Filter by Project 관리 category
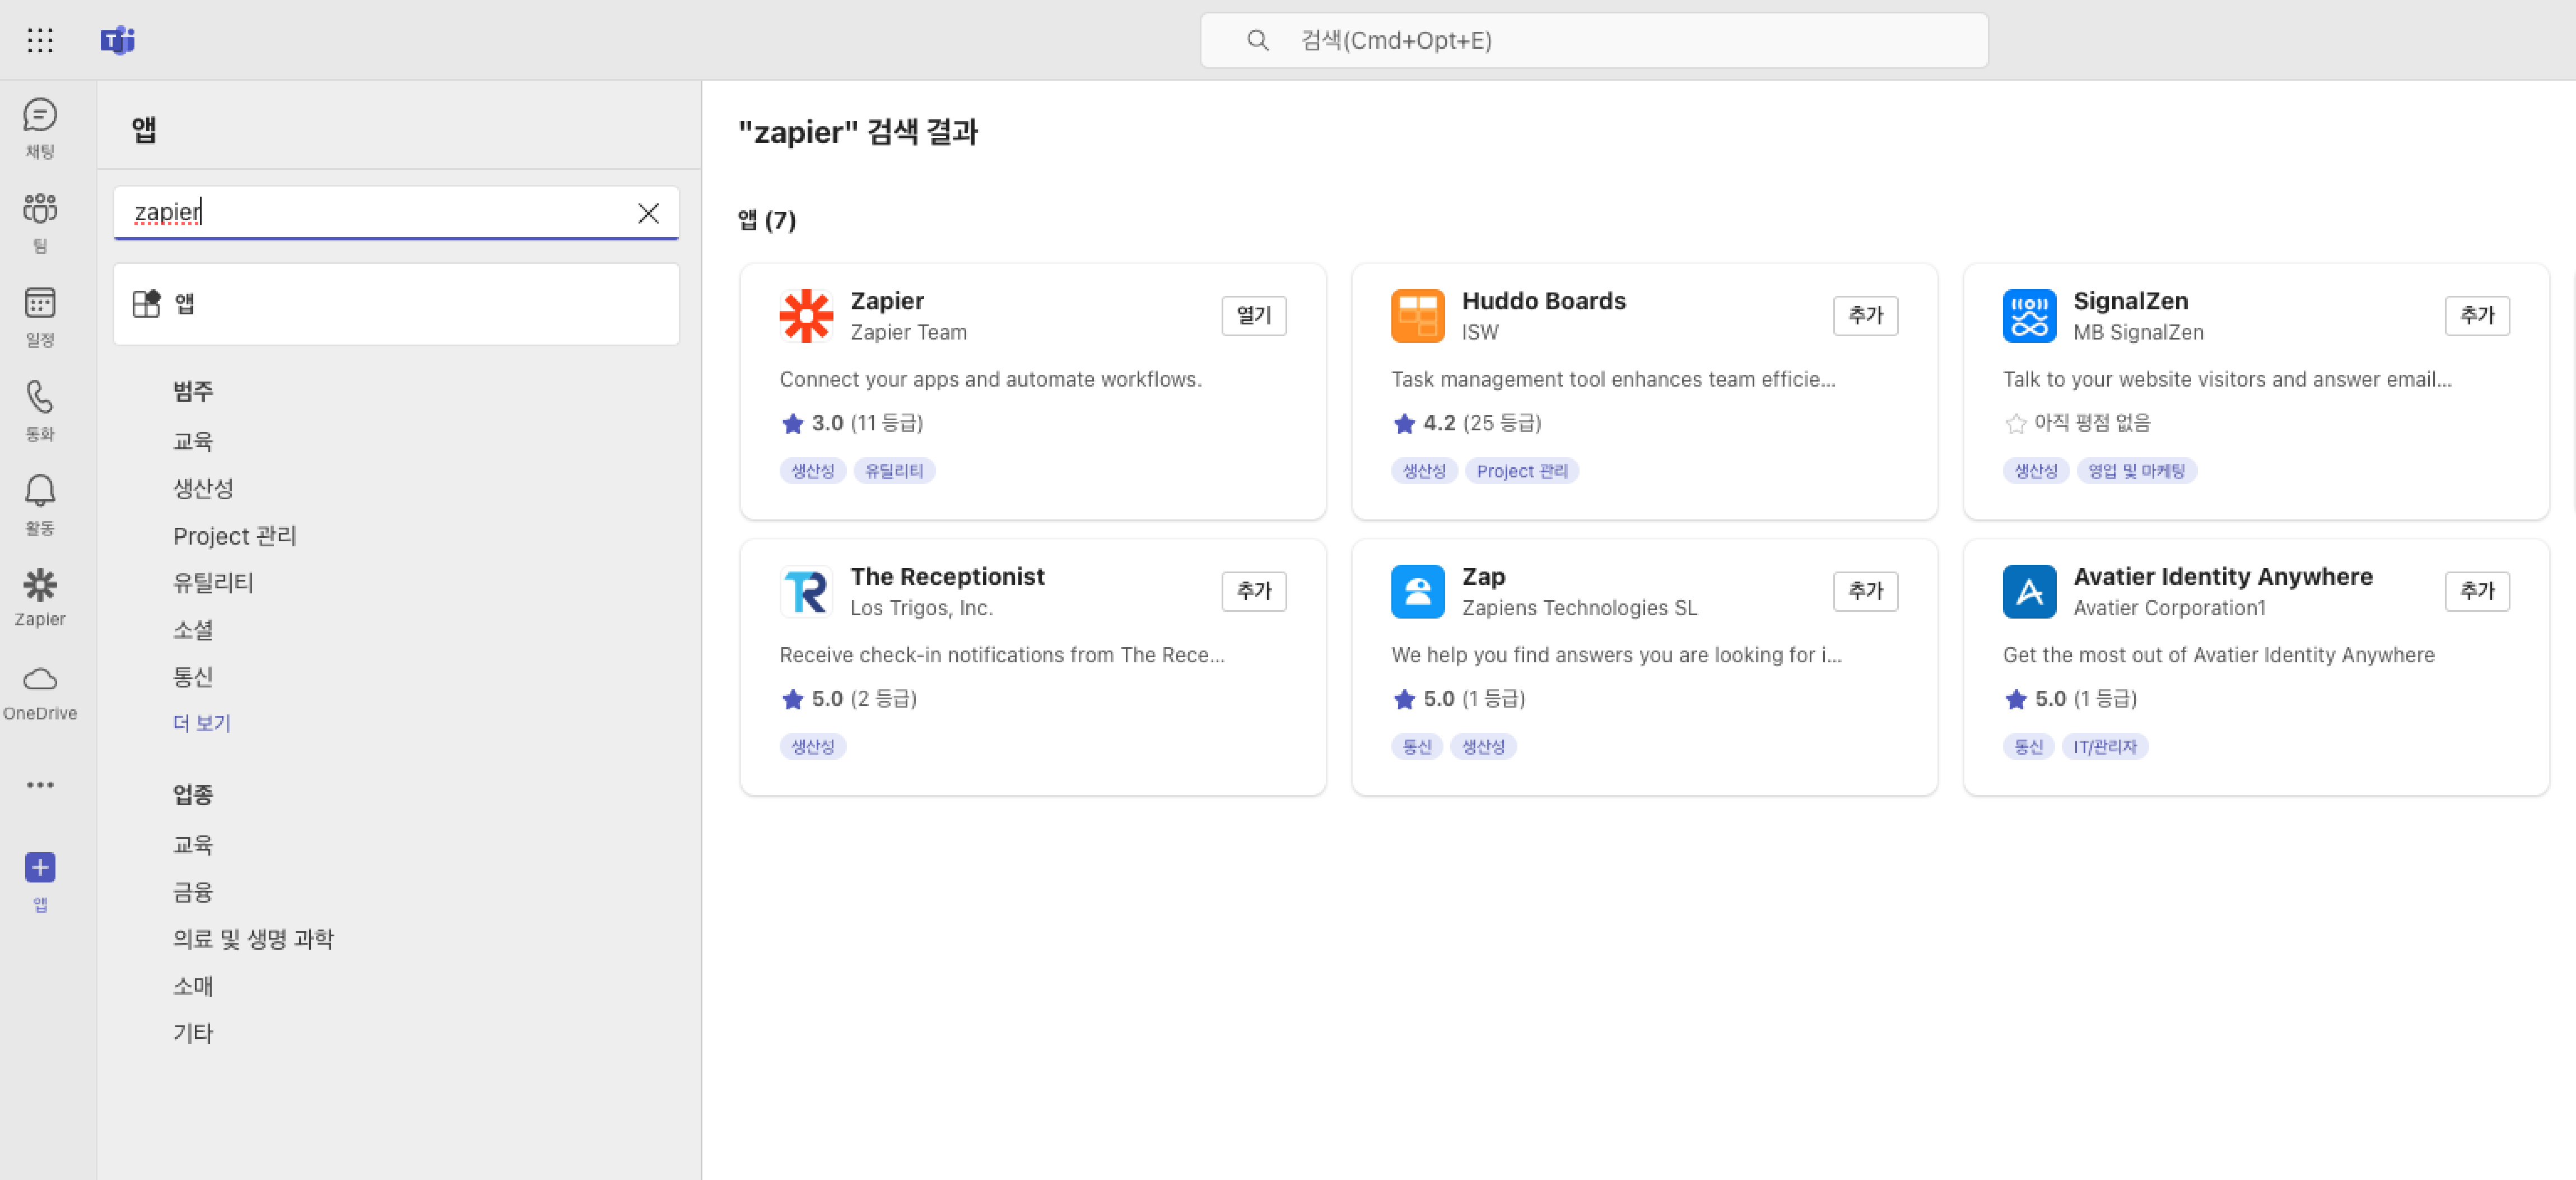Screen dimensions: 2576x1180 (x=234, y=536)
